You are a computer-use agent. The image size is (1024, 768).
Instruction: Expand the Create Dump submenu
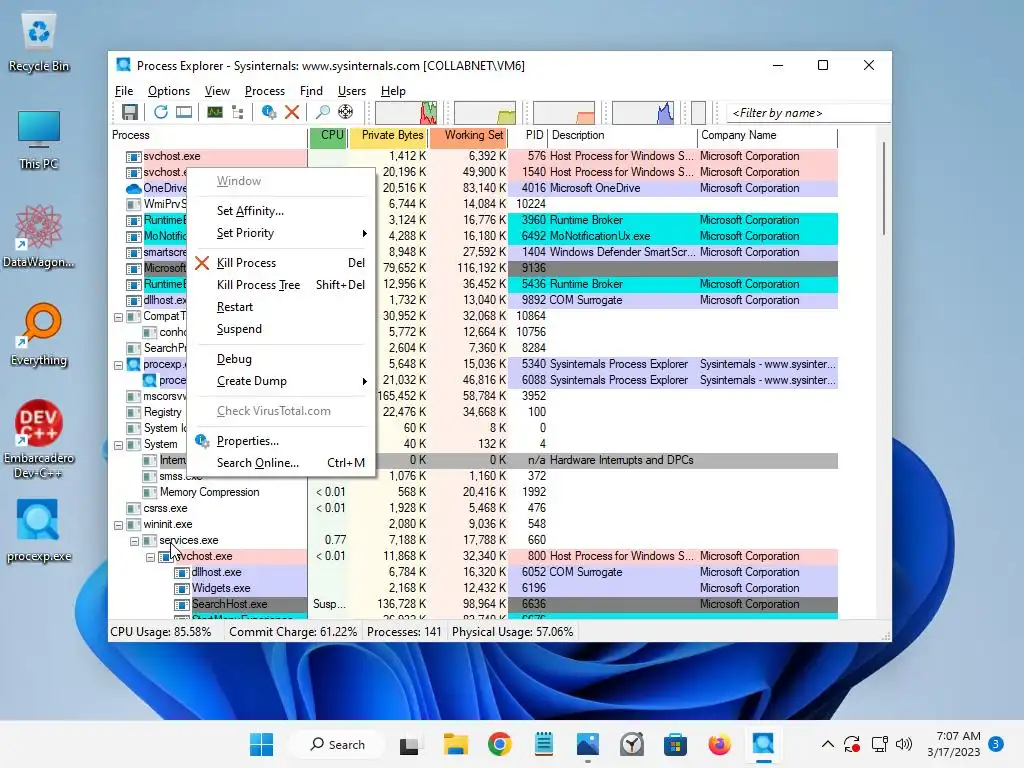click(281, 381)
